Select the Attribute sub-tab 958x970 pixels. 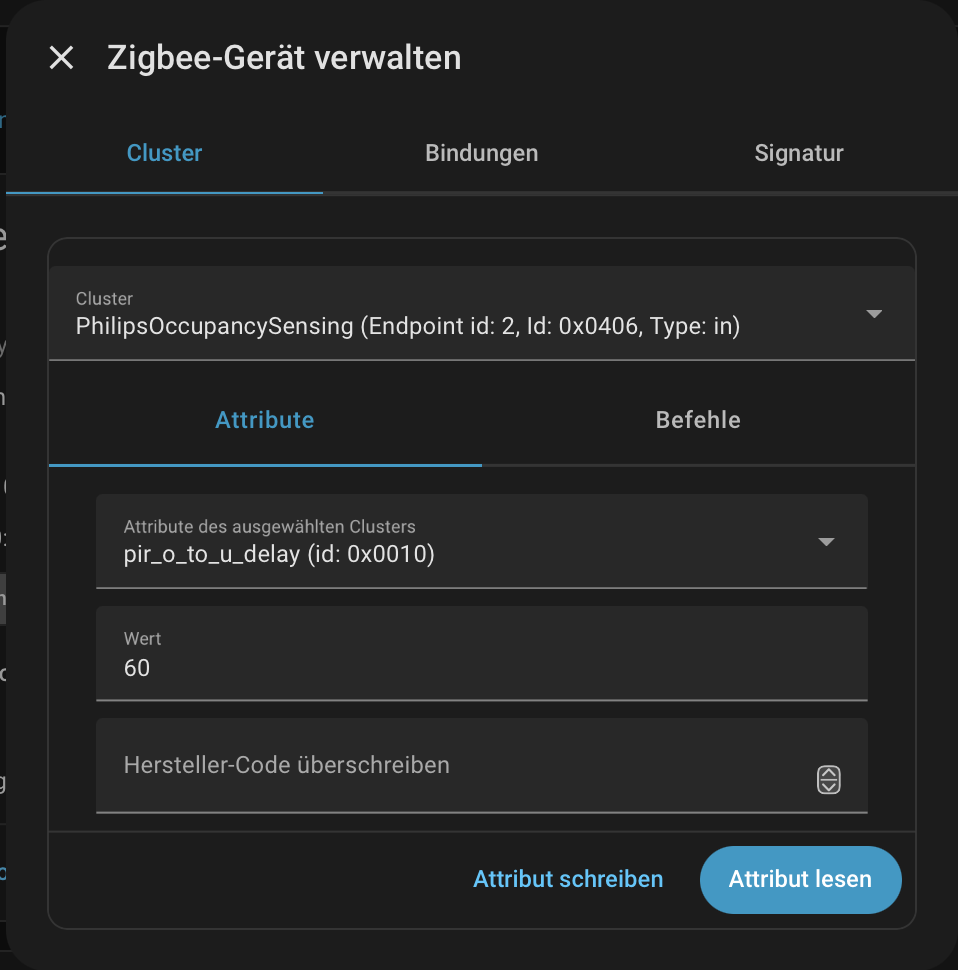coord(265,420)
